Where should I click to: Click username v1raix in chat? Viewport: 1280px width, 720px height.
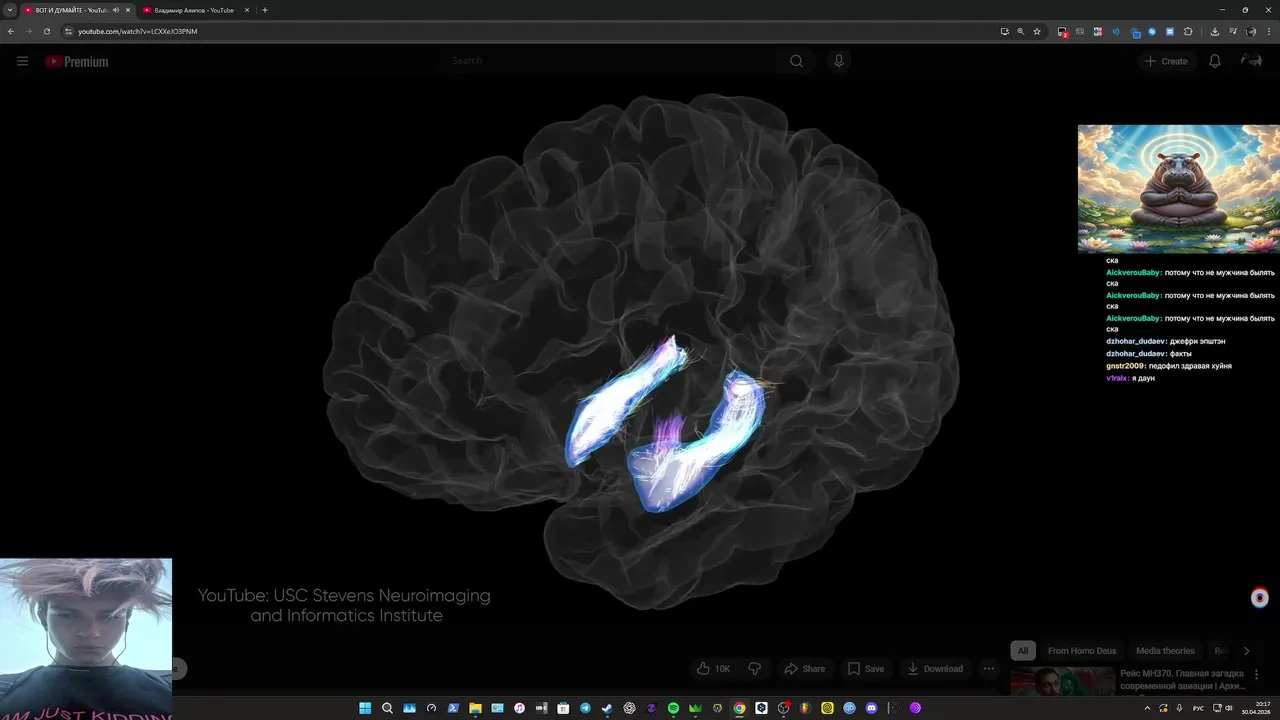(x=1117, y=378)
